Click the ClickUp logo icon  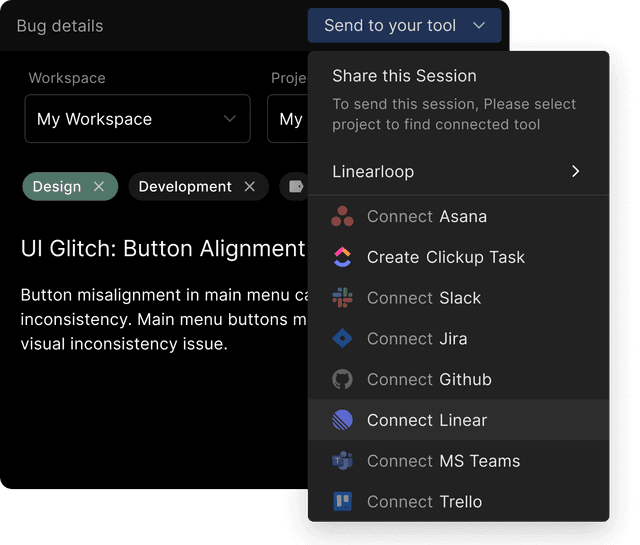[342, 257]
